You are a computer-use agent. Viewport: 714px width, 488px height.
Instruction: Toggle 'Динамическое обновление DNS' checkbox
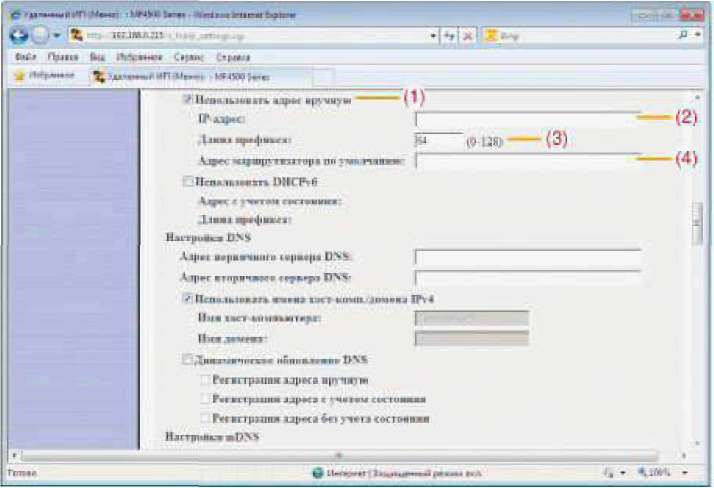(x=187, y=358)
